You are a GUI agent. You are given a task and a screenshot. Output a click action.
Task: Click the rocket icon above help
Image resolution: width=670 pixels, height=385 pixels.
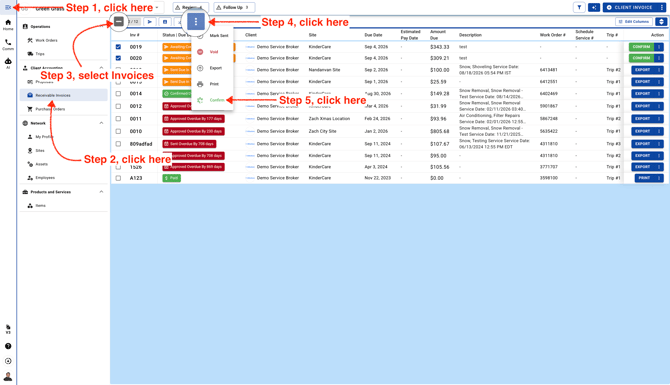pyautogui.click(x=8, y=327)
